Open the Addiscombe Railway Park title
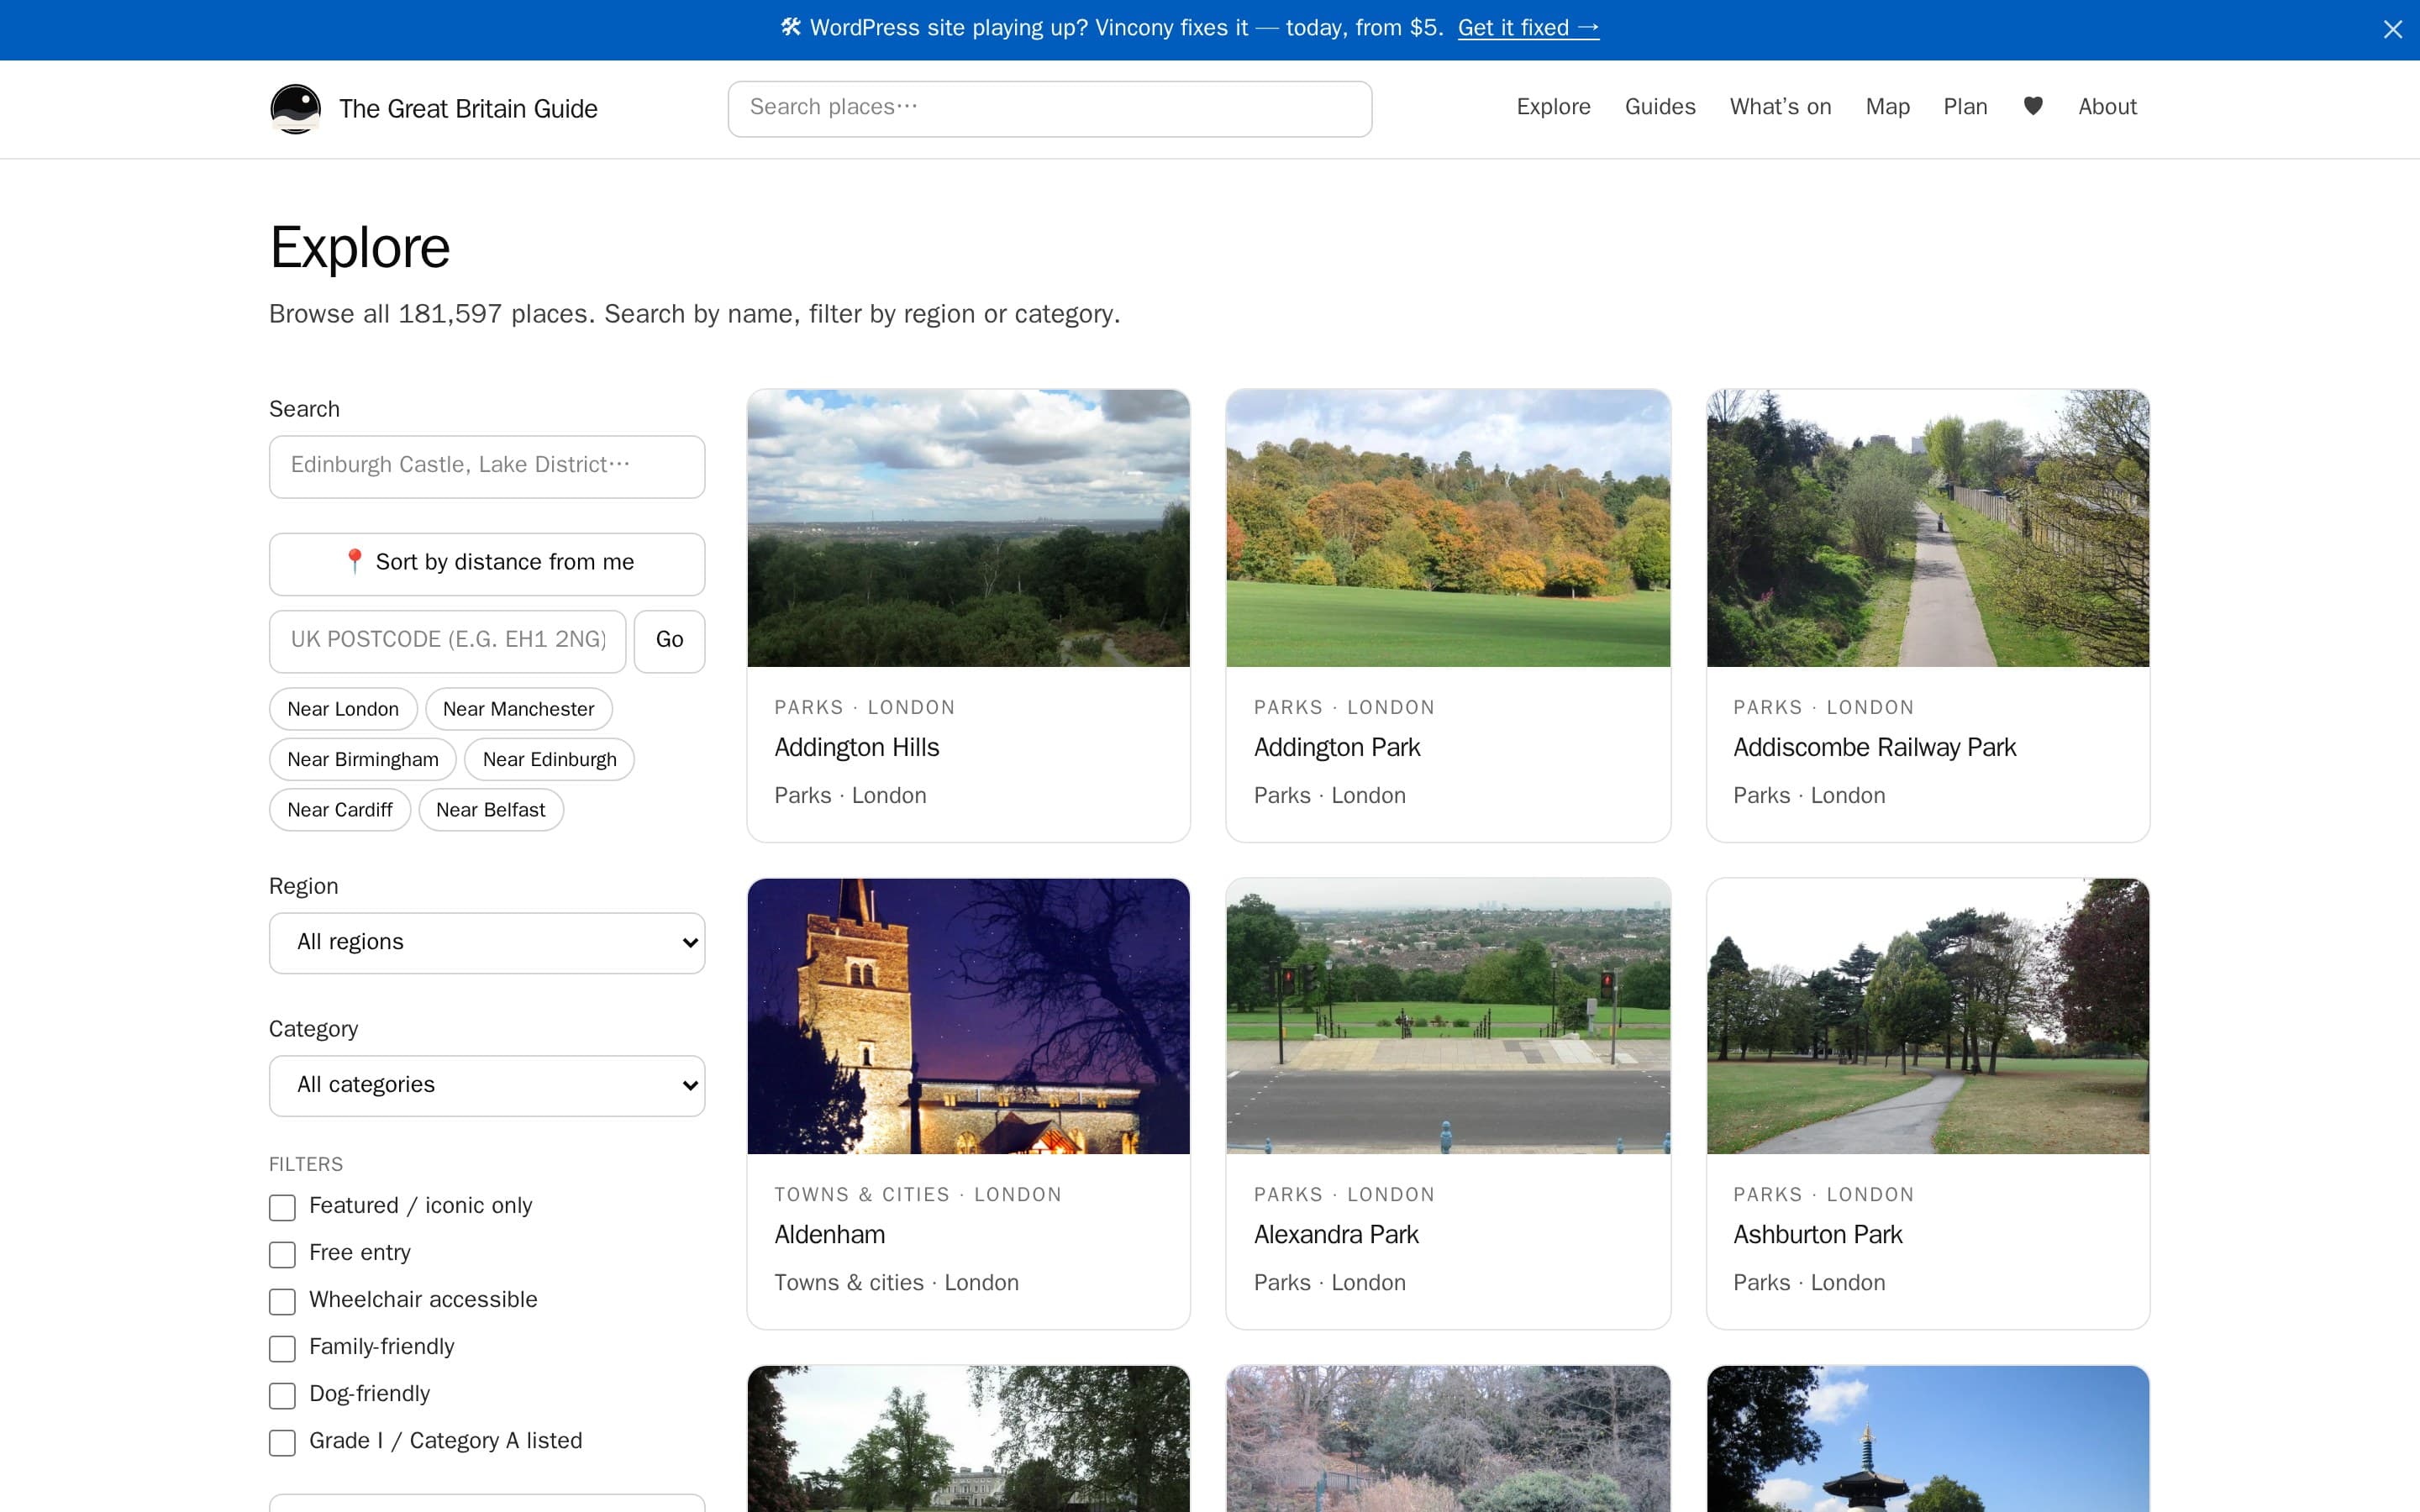 tap(1874, 748)
